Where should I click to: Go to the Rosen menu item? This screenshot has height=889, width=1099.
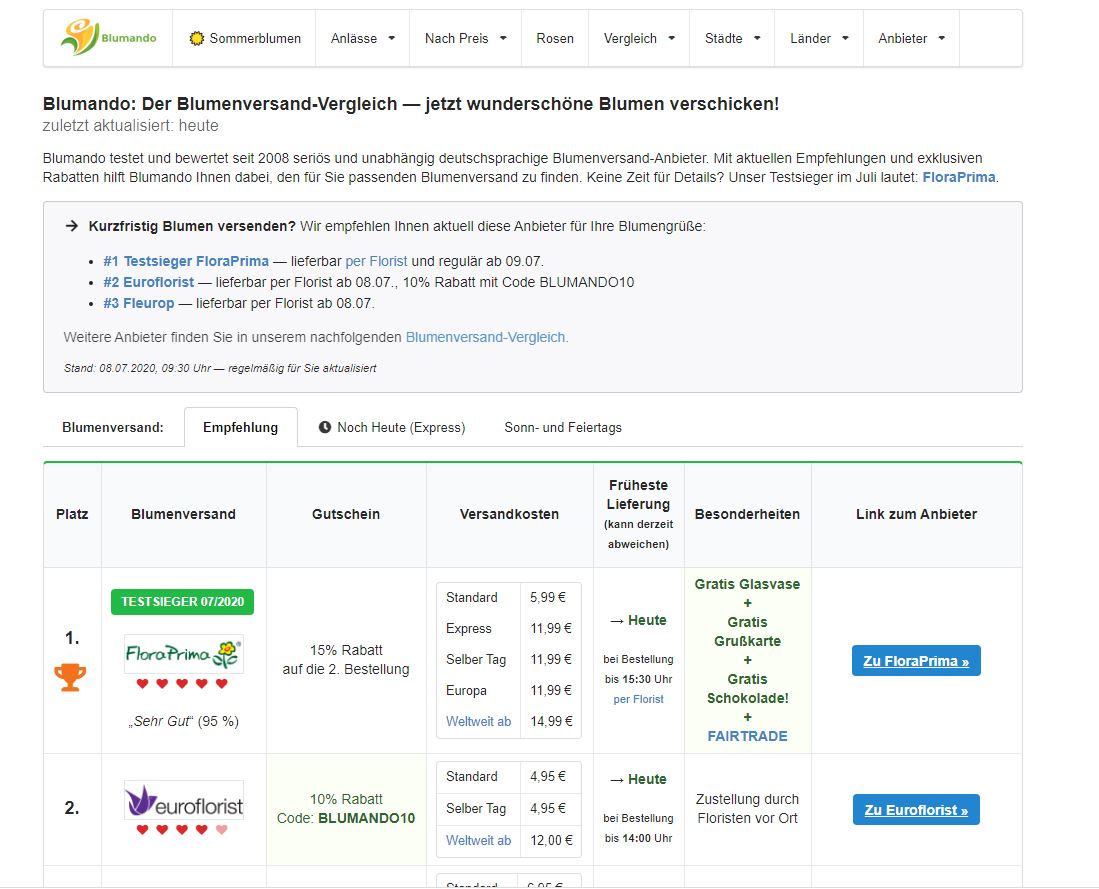[x=555, y=39]
